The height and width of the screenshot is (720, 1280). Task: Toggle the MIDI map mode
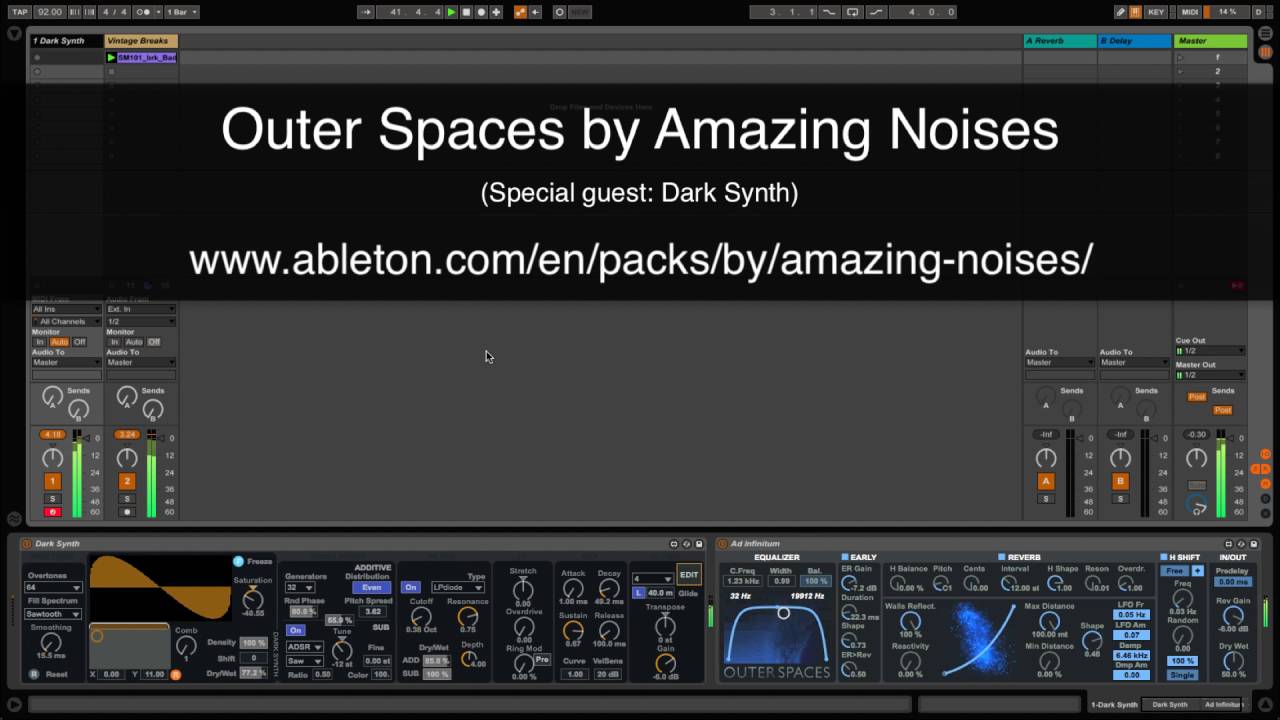(1190, 12)
